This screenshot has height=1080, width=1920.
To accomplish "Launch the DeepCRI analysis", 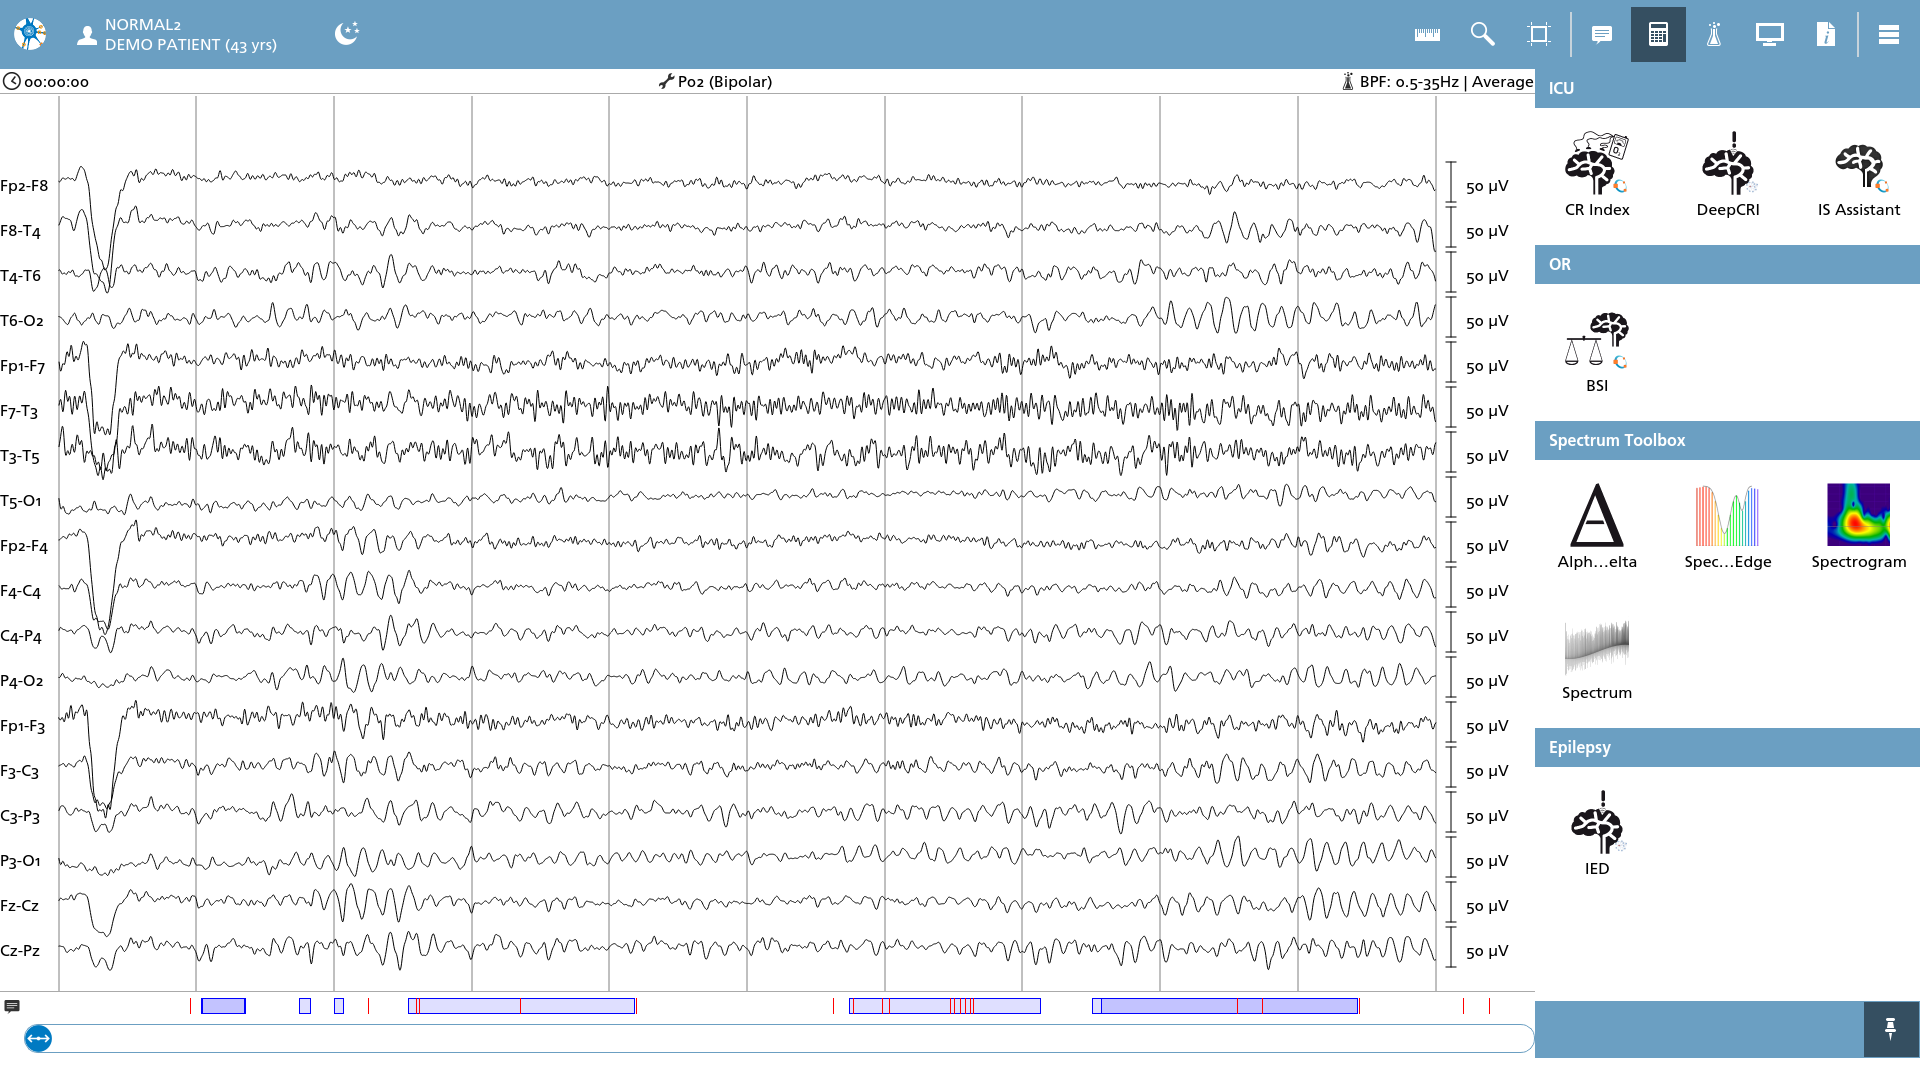I will (x=1728, y=174).
